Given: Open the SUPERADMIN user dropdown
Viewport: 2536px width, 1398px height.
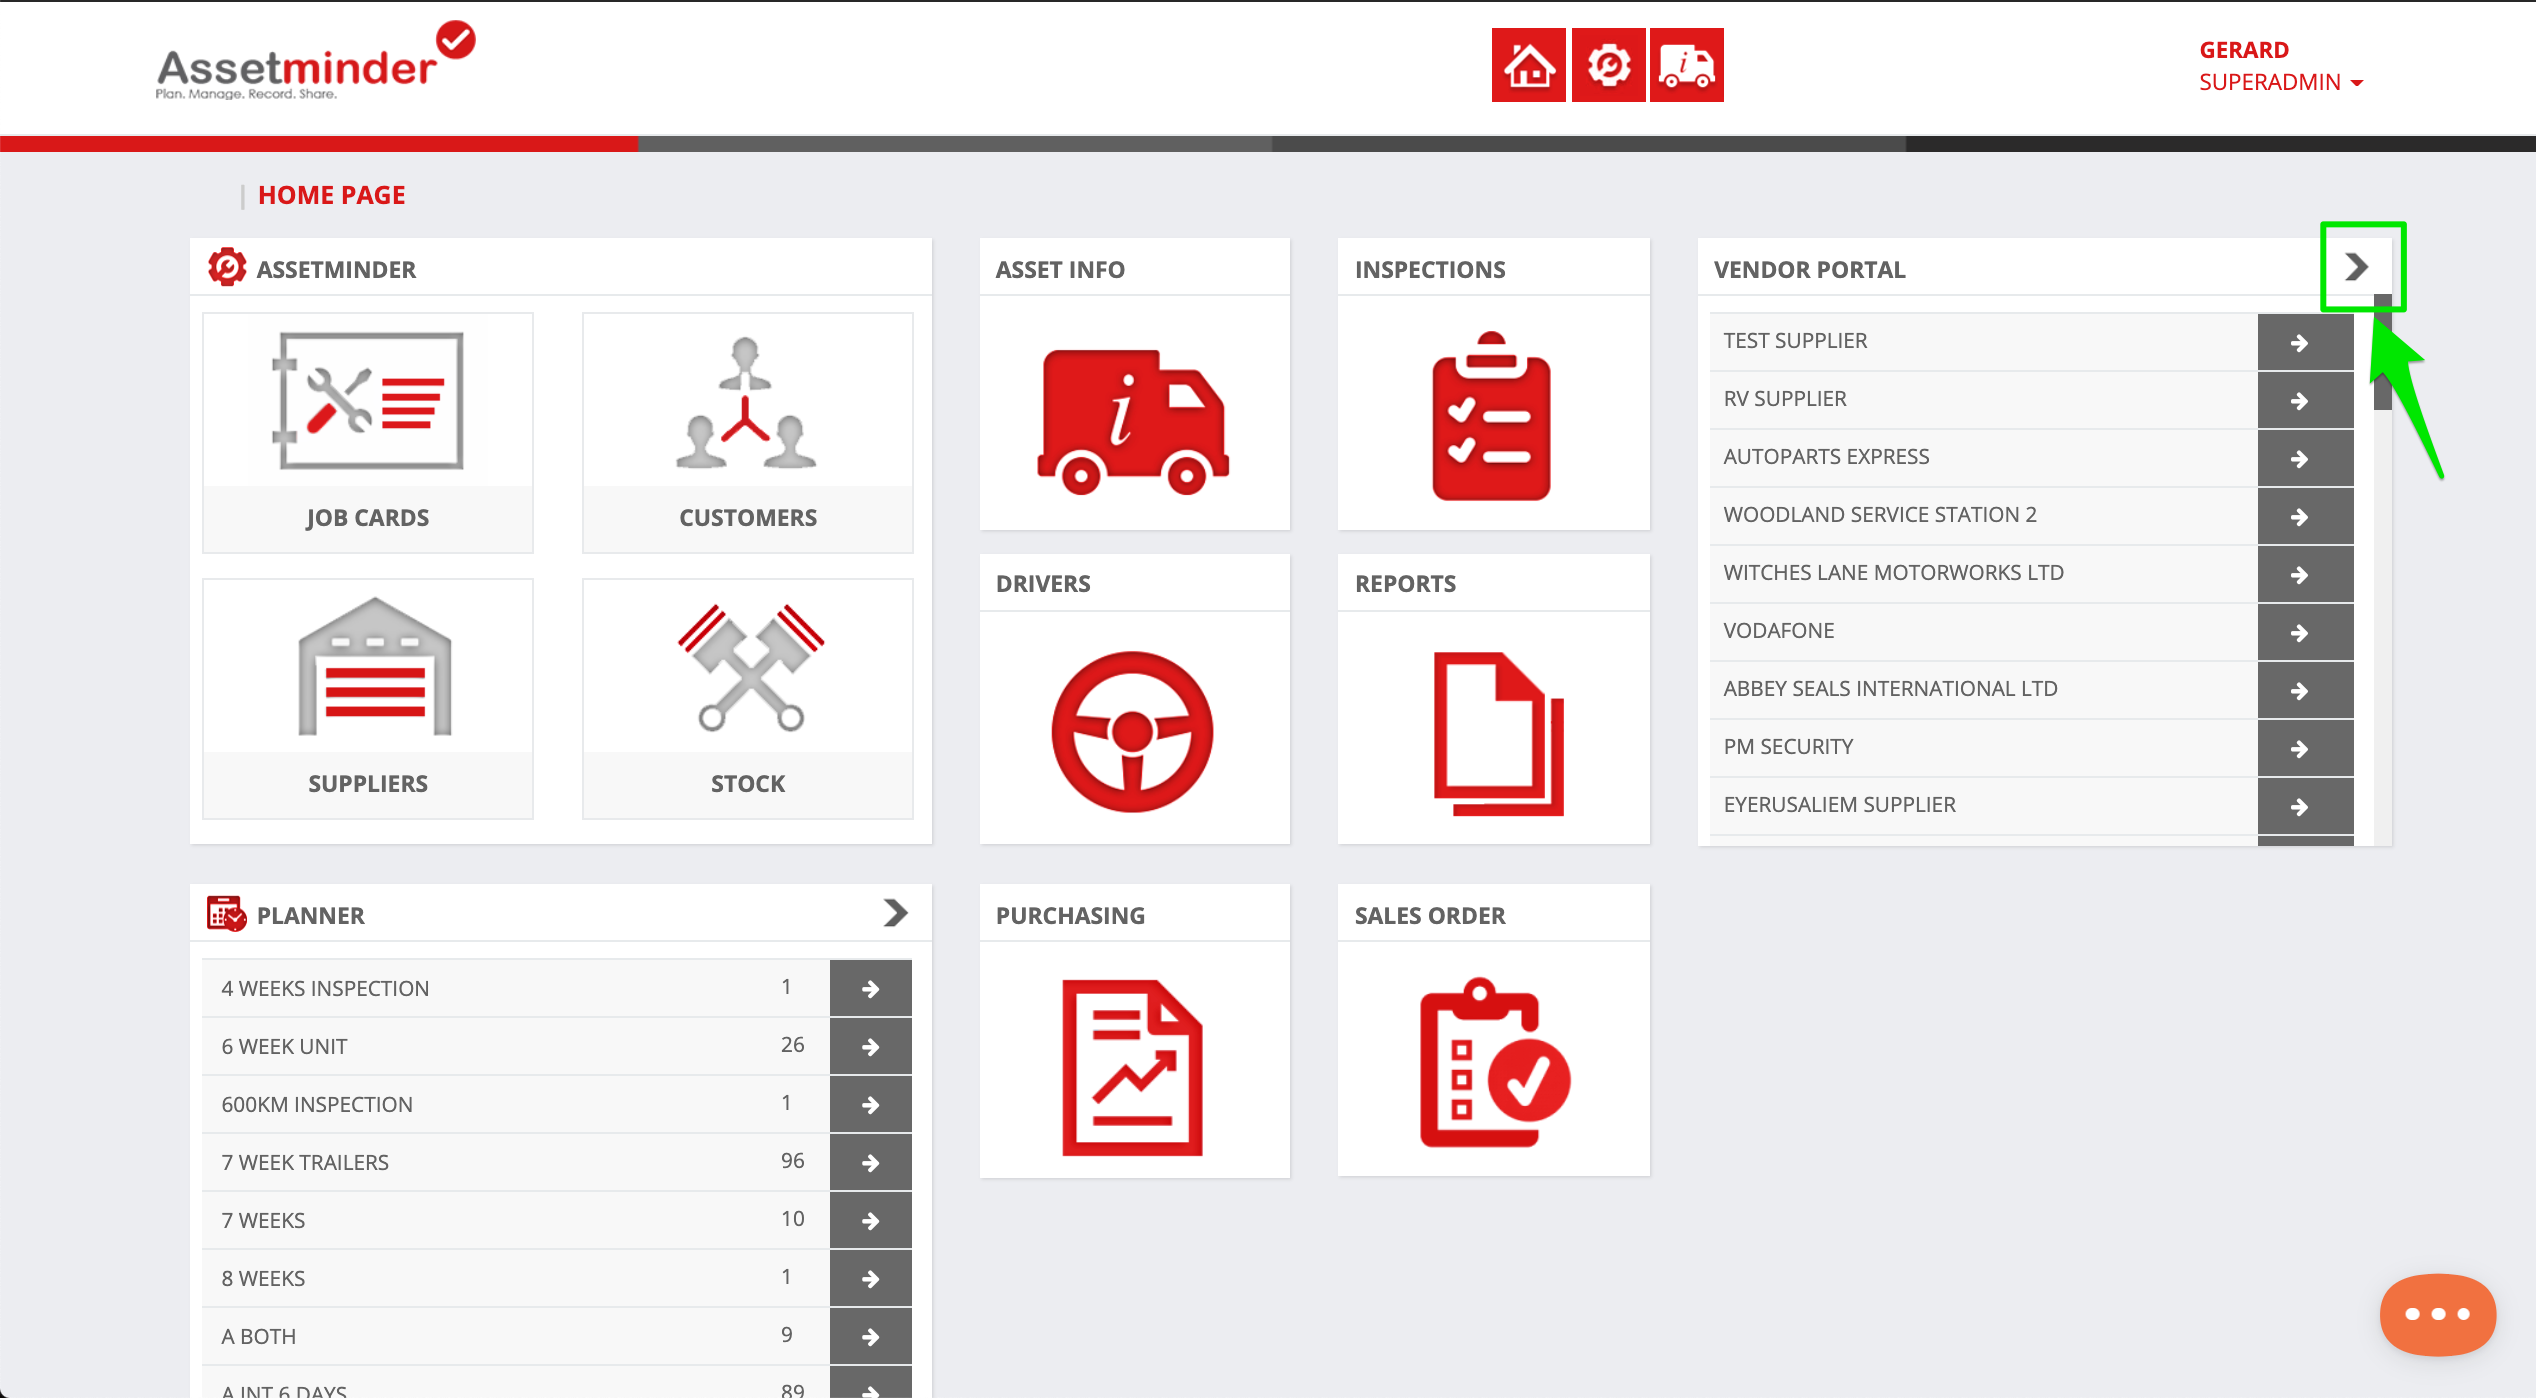Looking at the screenshot, I should (2280, 82).
